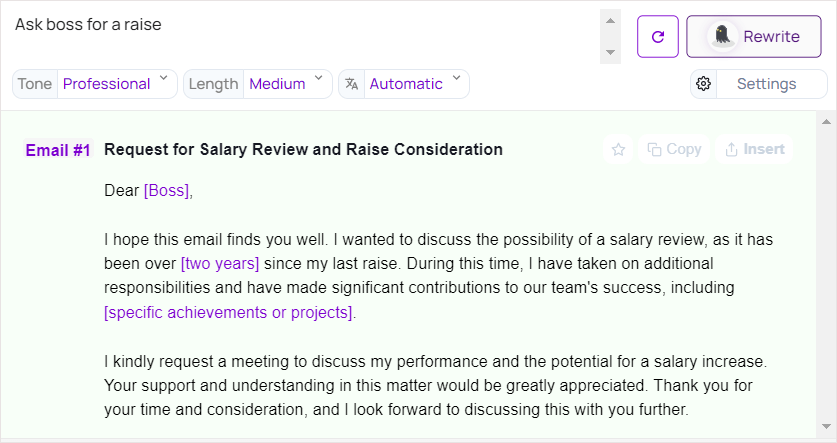Copy the generated email text

click(x=674, y=150)
